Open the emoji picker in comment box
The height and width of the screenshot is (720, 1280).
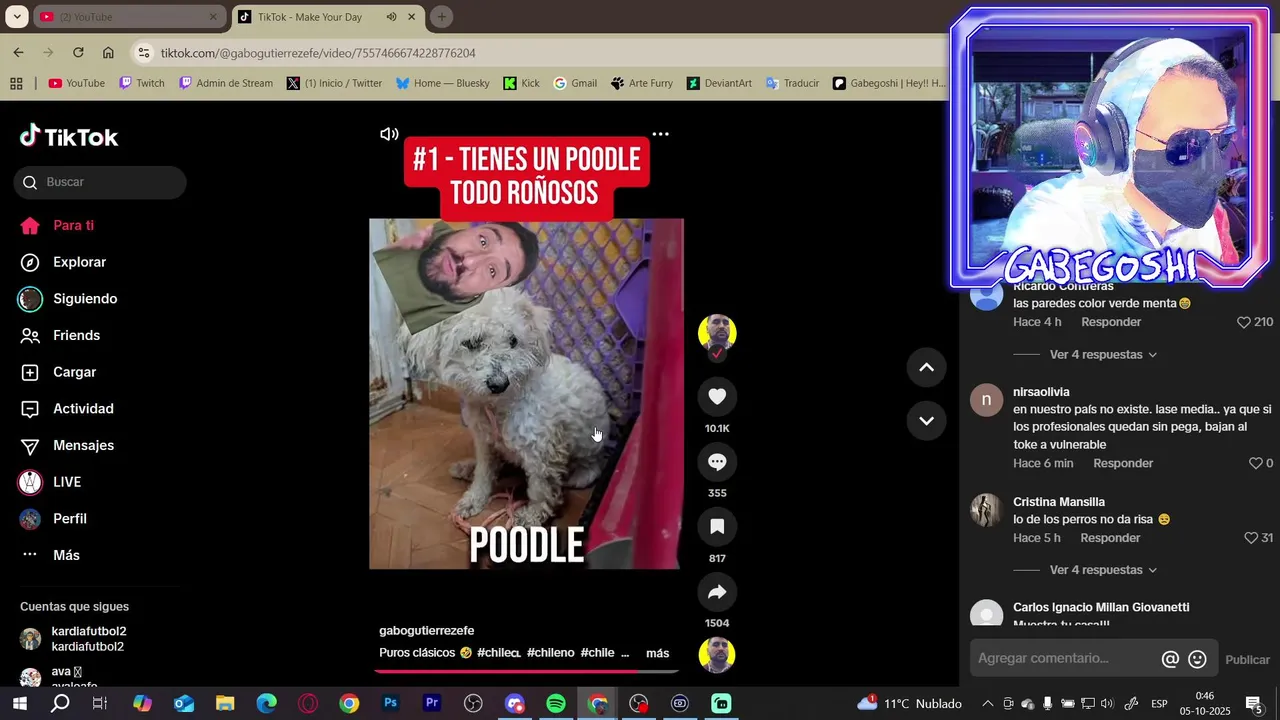pos(1197,659)
